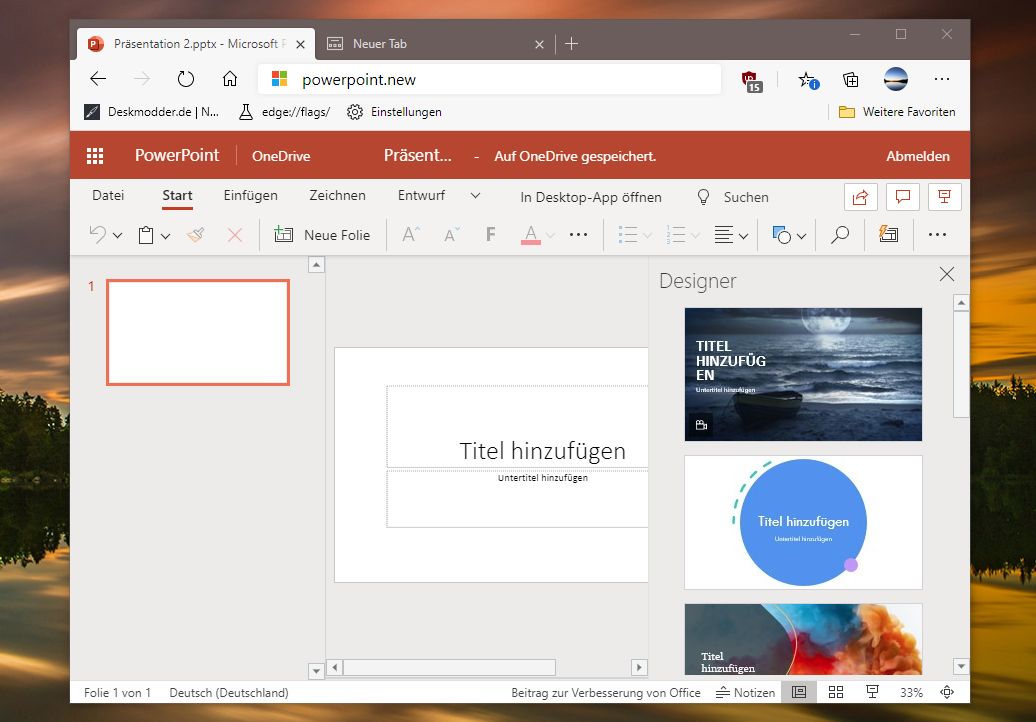The image size is (1036, 722).
Task: Click the Suchen search box
Action: pos(733,197)
